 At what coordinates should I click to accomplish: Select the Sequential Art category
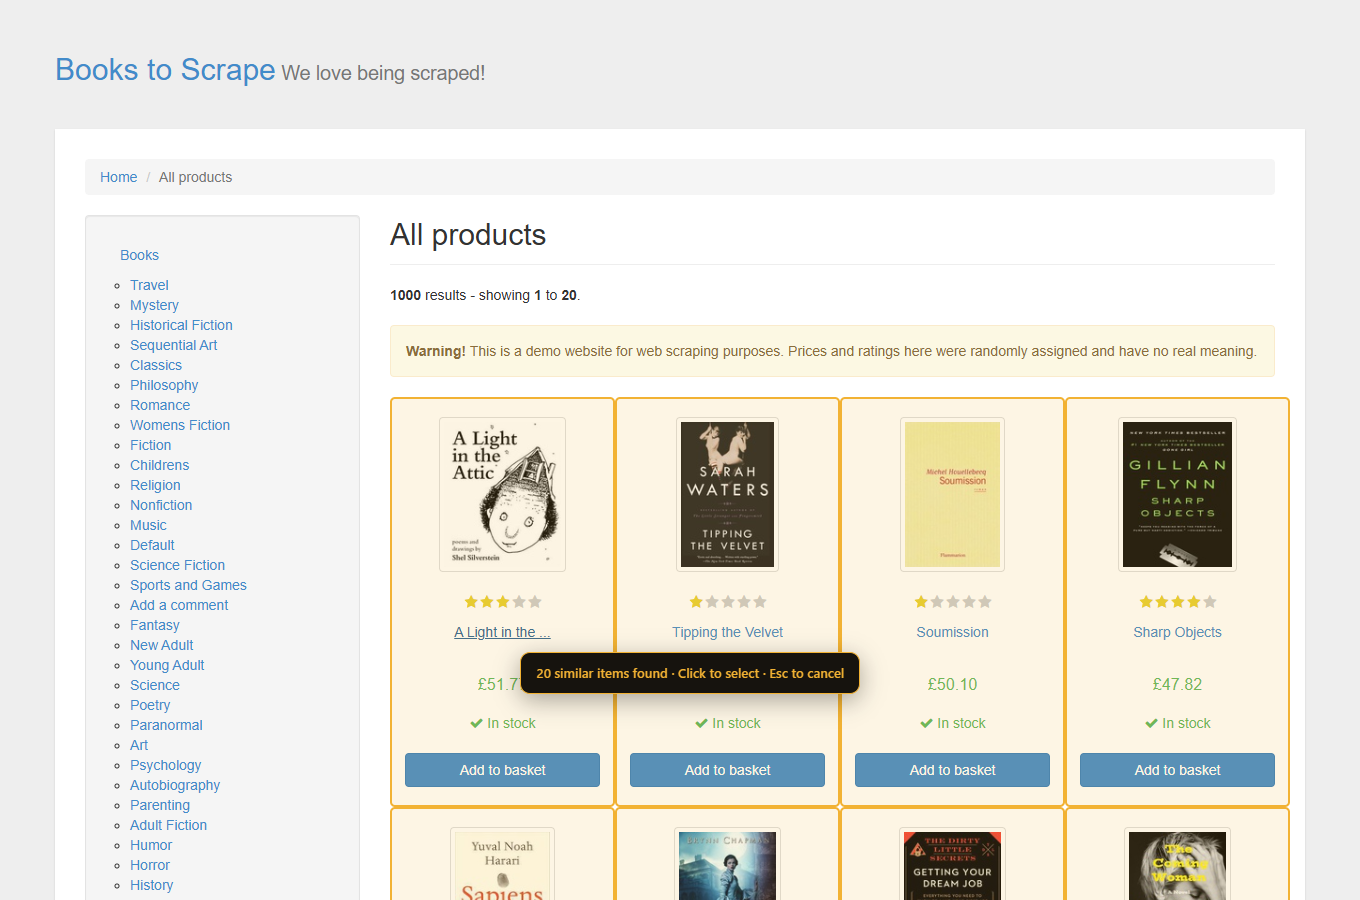(x=173, y=345)
